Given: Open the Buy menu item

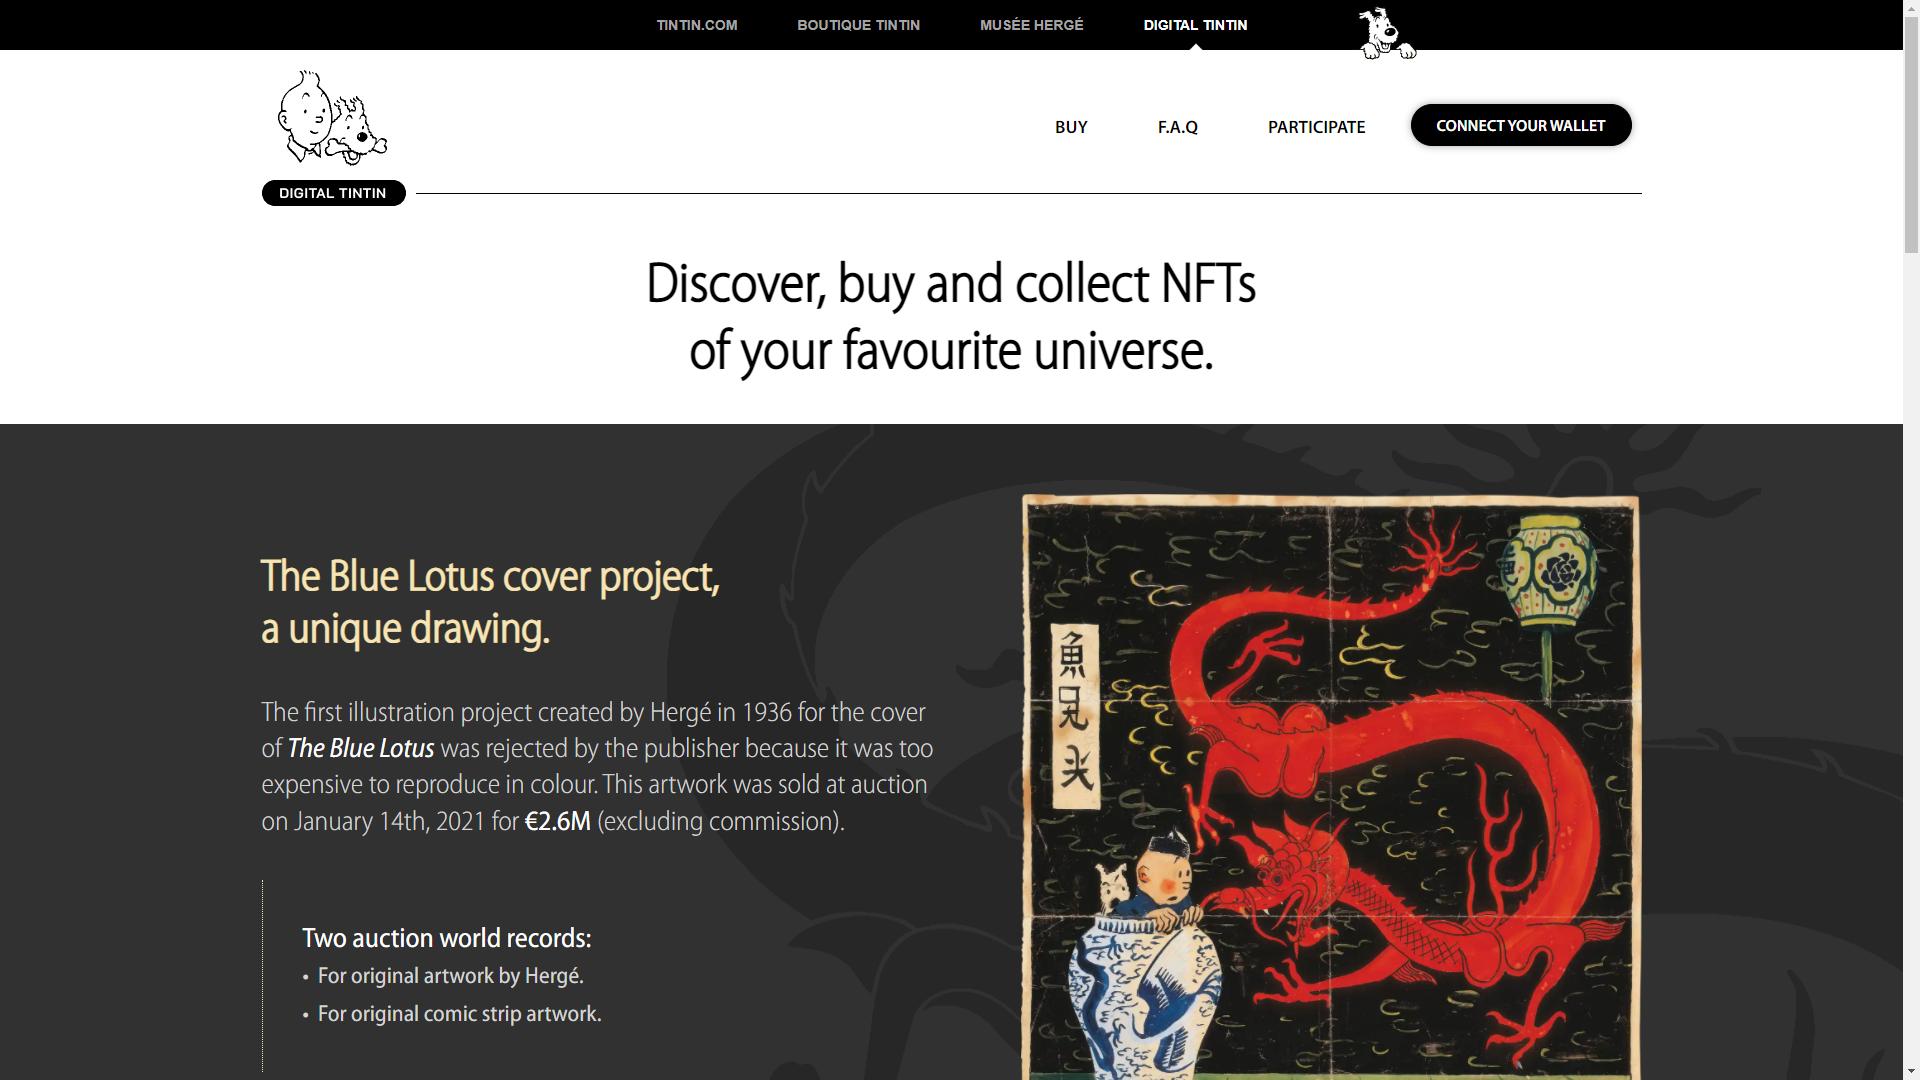Looking at the screenshot, I should 1071,127.
